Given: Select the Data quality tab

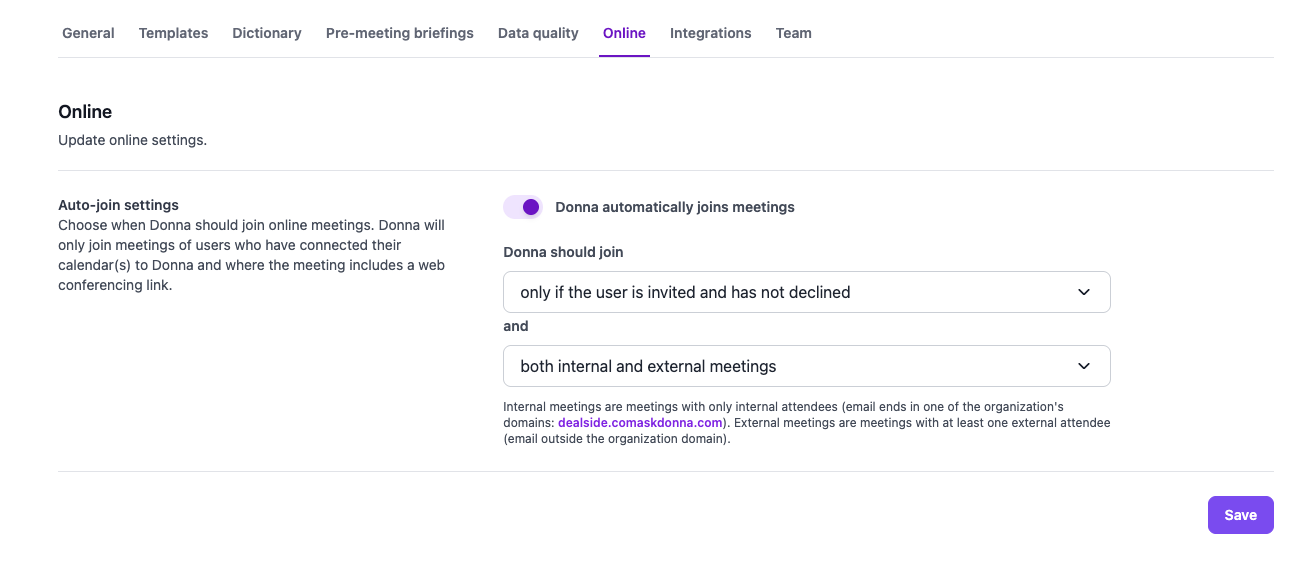Looking at the screenshot, I should pyautogui.click(x=538, y=33).
